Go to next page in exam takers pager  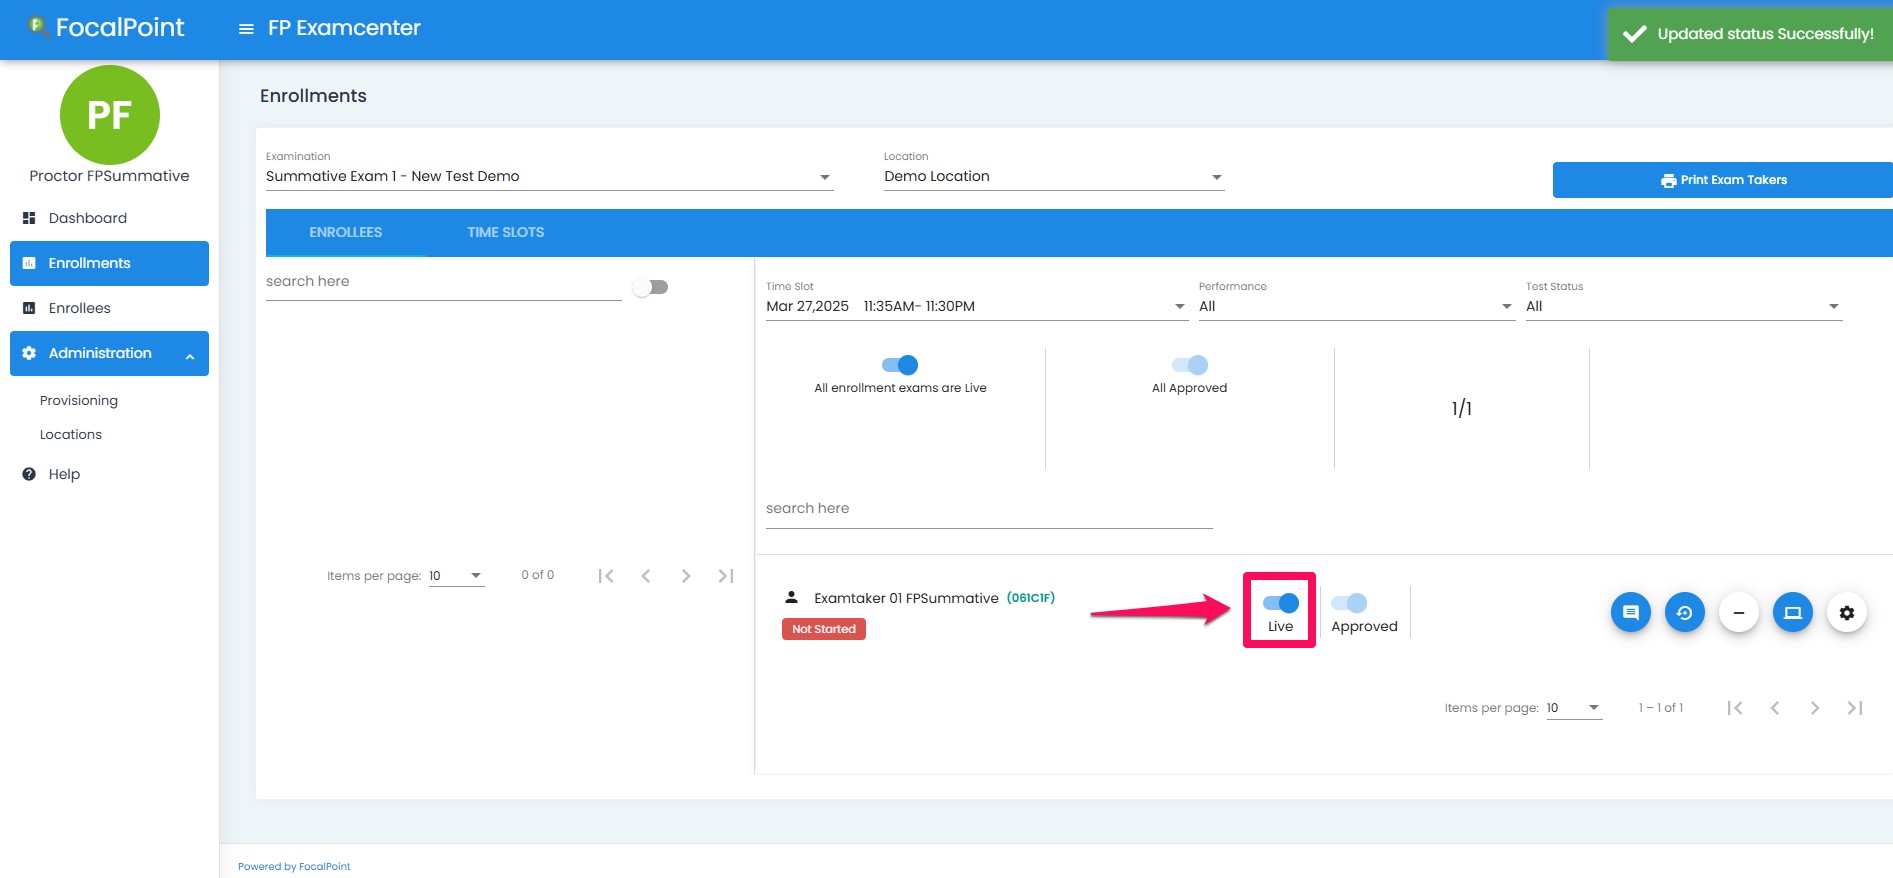pos(1815,708)
